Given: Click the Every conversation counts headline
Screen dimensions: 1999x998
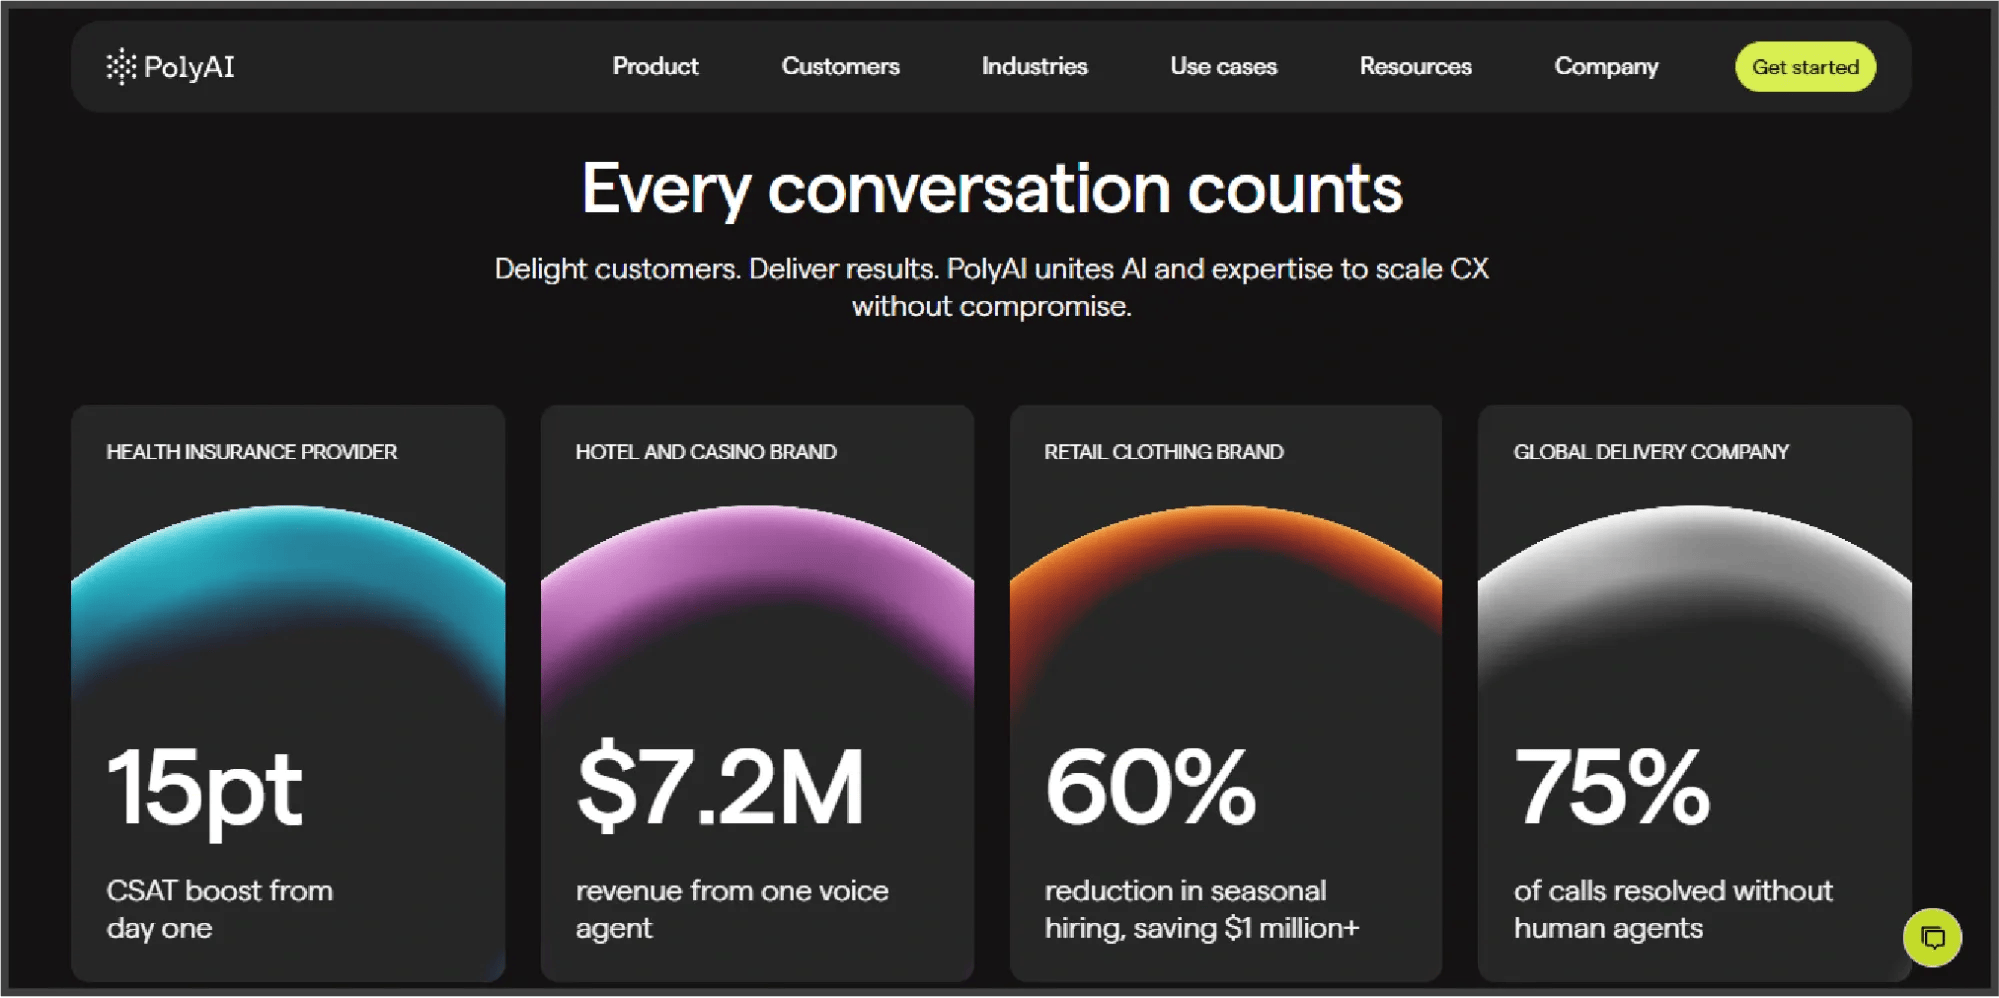Looking at the screenshot, I should click(991, 188).
